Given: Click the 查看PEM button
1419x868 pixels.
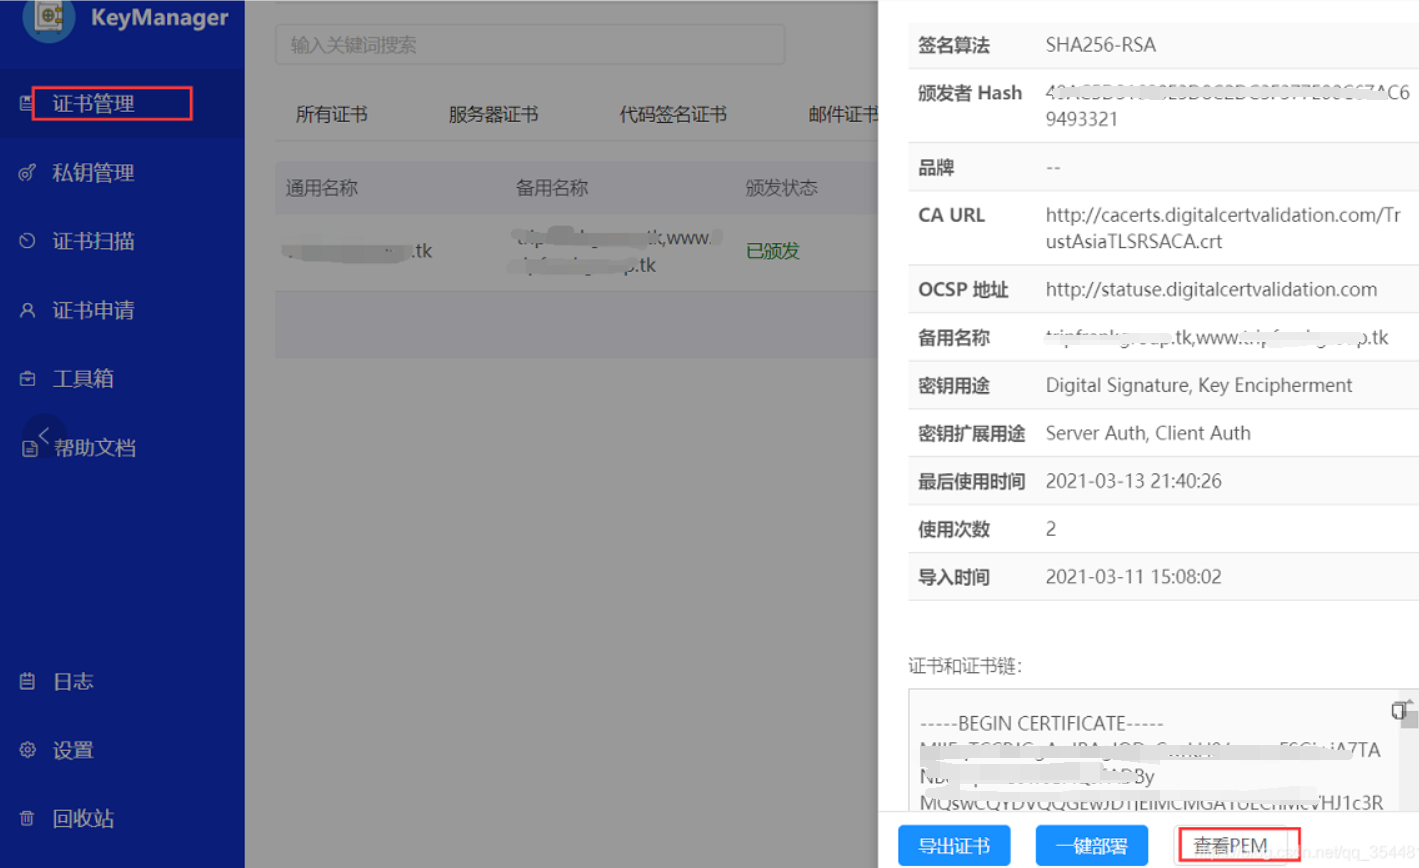Looking at the screenshot, I should point(1231,846).
